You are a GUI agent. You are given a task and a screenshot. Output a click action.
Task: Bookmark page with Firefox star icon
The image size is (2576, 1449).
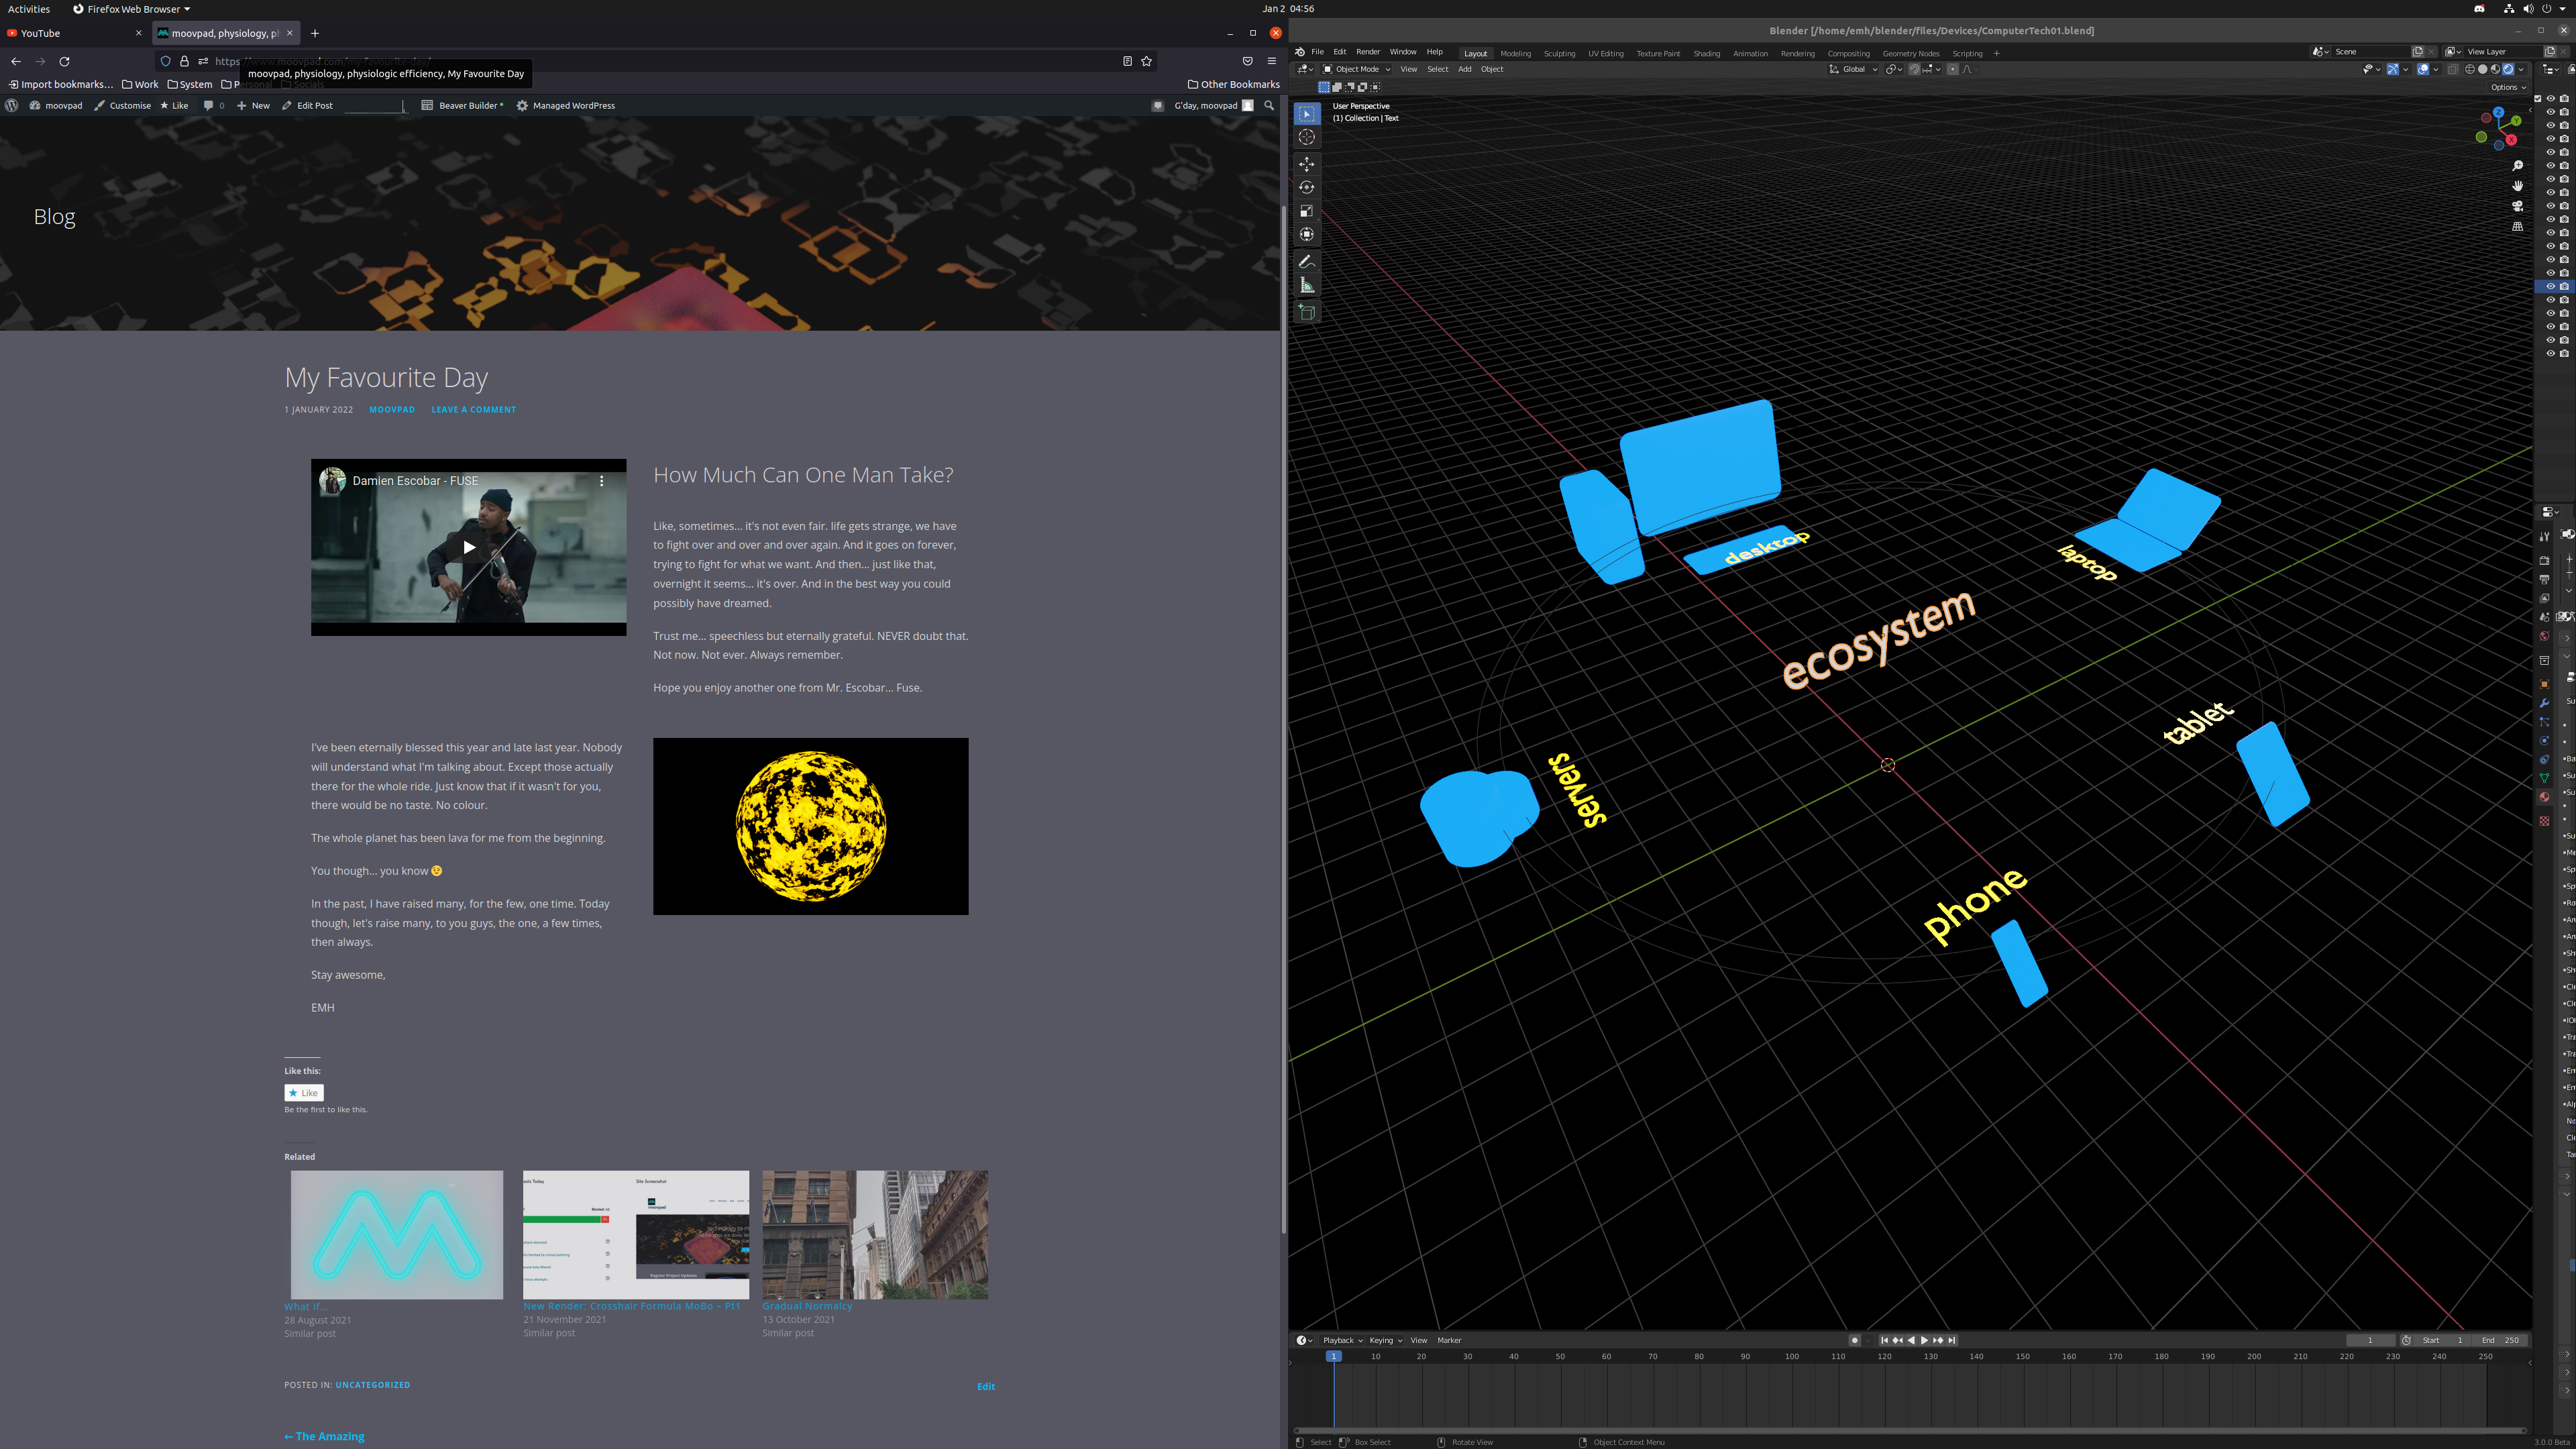click(x=1147, y=61)
